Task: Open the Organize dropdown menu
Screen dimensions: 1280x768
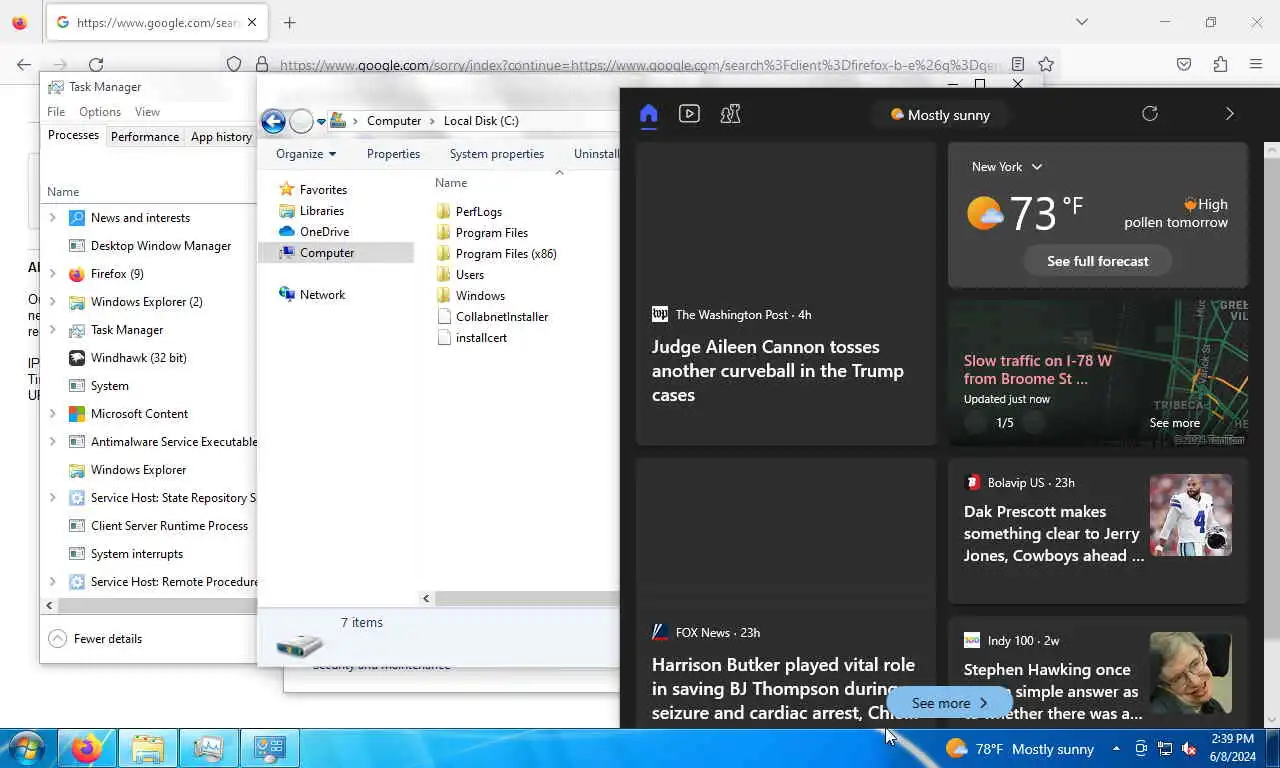Action: point(306,154)
